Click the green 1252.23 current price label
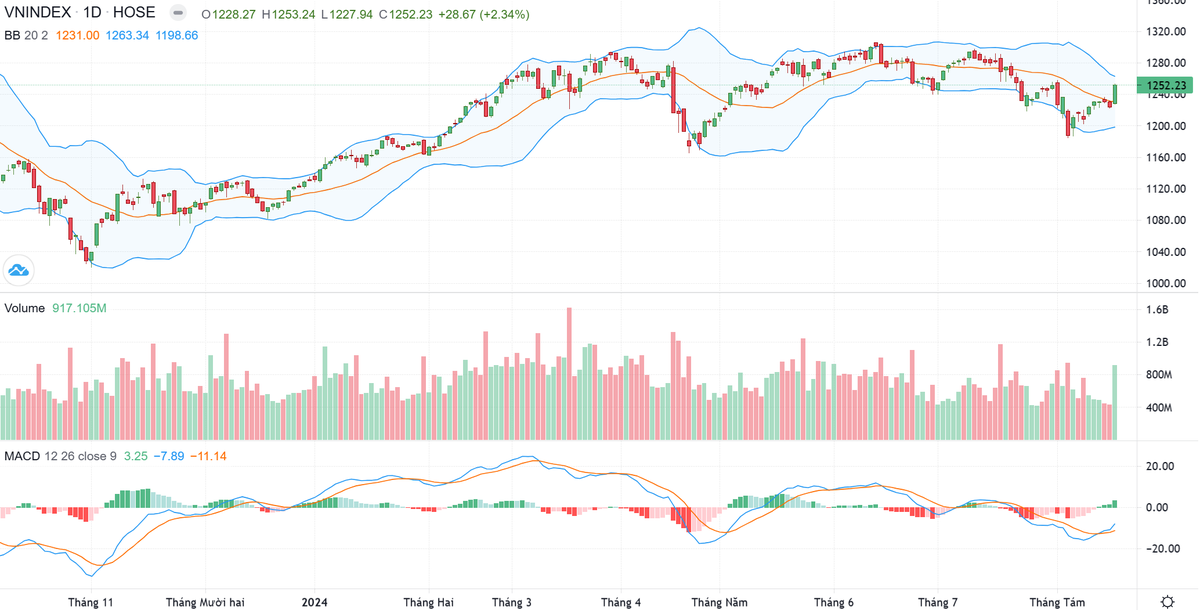Viewport: 1200px width, 610px height. [x=1165, y=86]
